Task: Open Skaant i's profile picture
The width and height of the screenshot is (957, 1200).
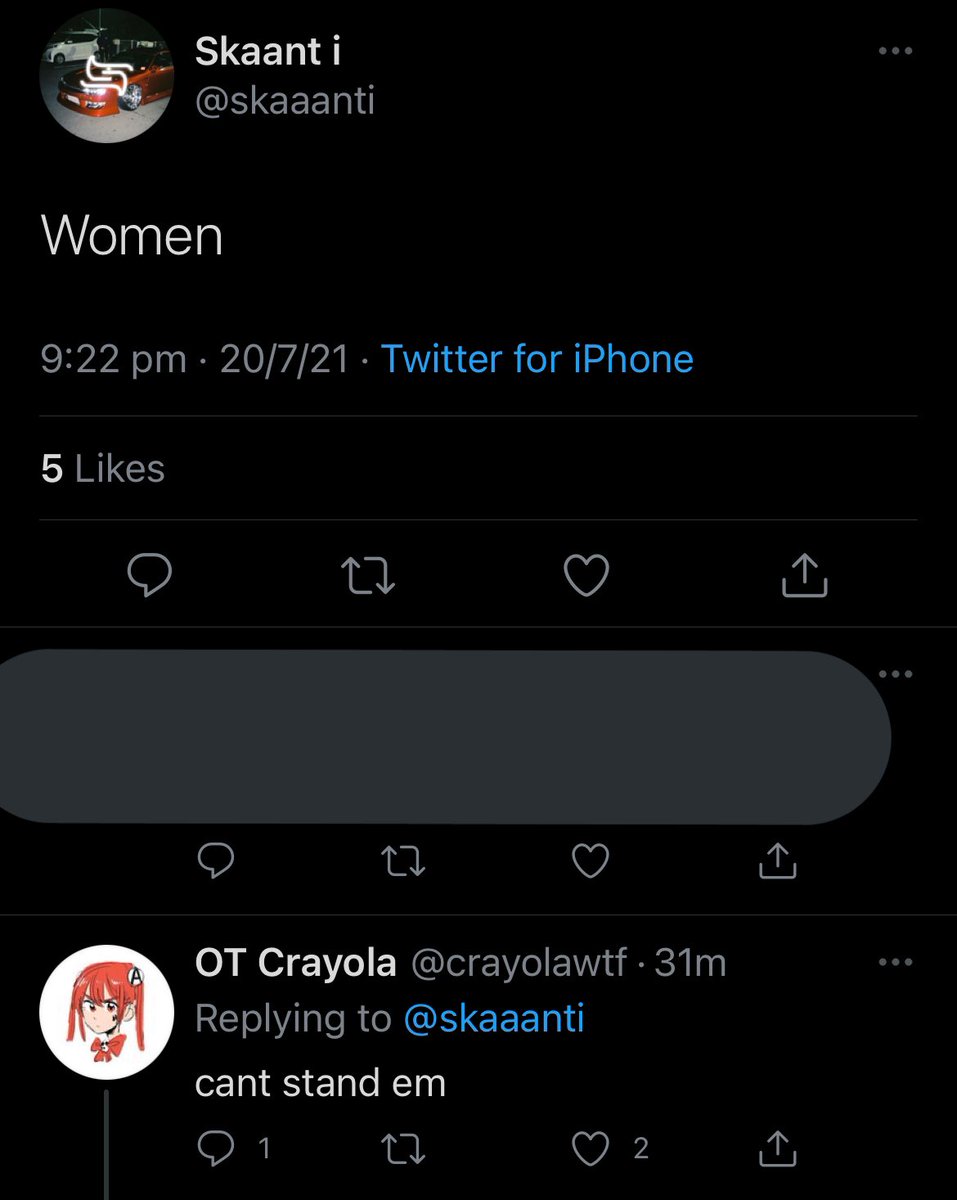Action: (x=108, y=78)
